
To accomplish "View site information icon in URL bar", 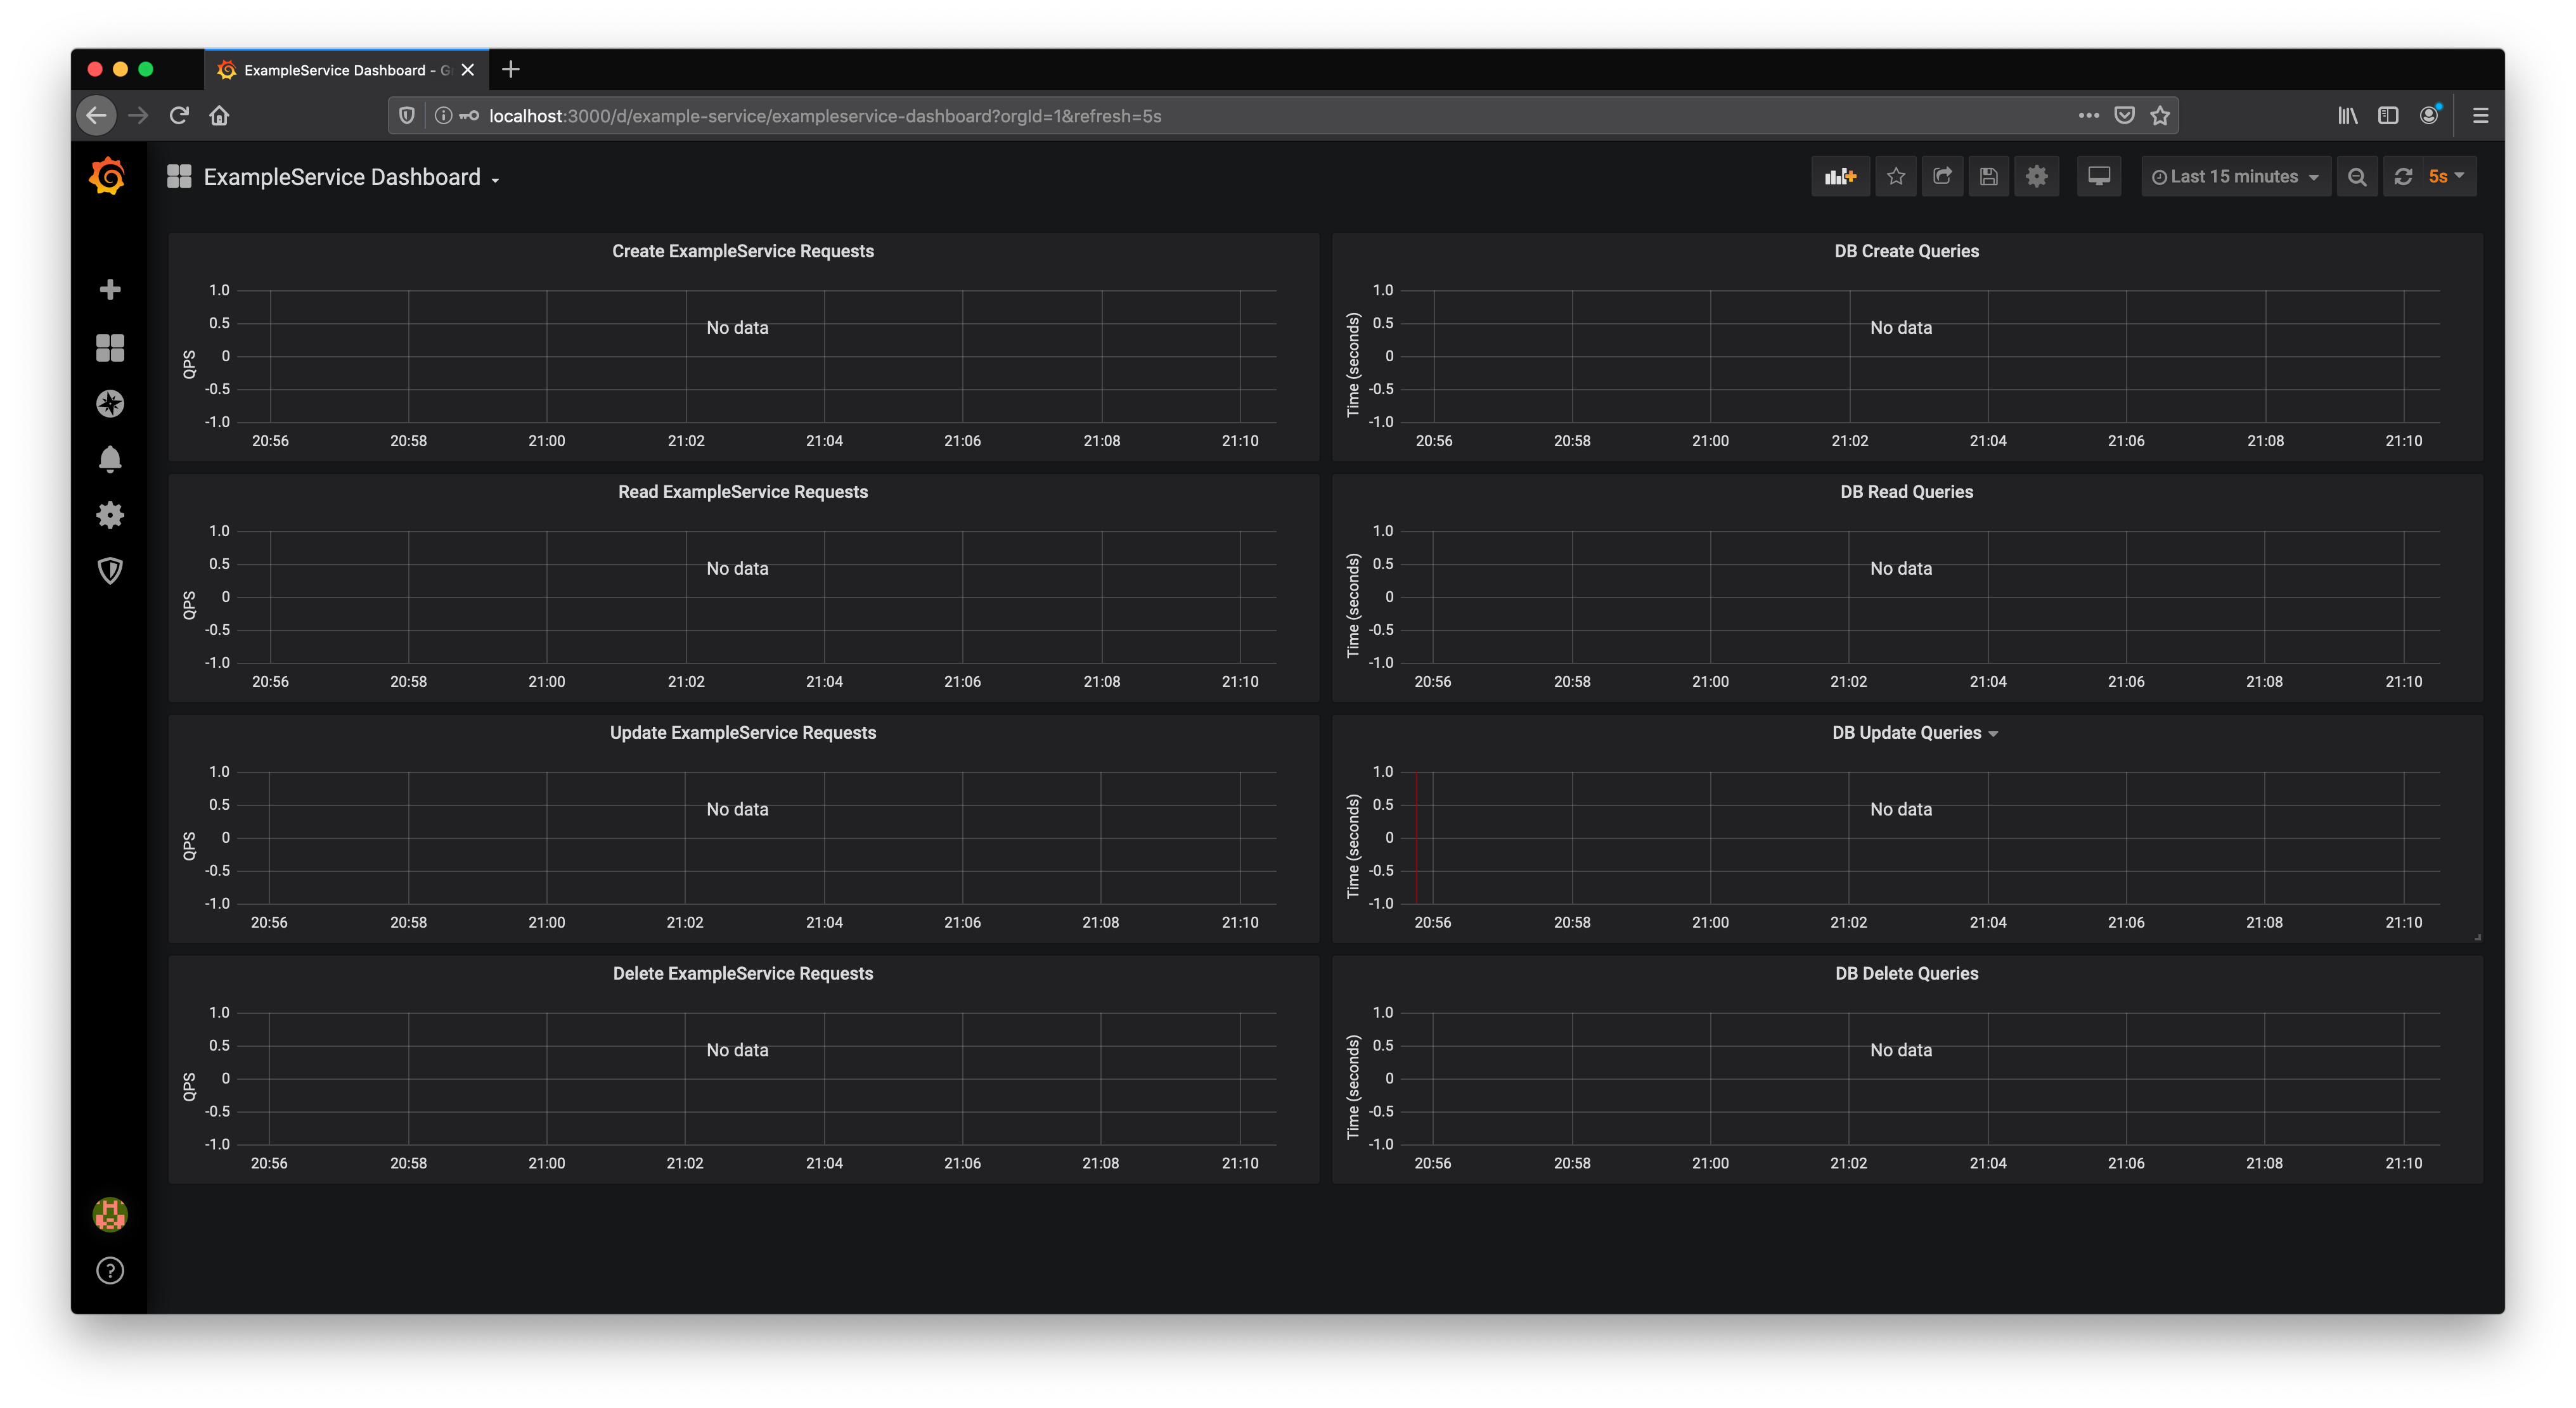I will click(443, 116).
